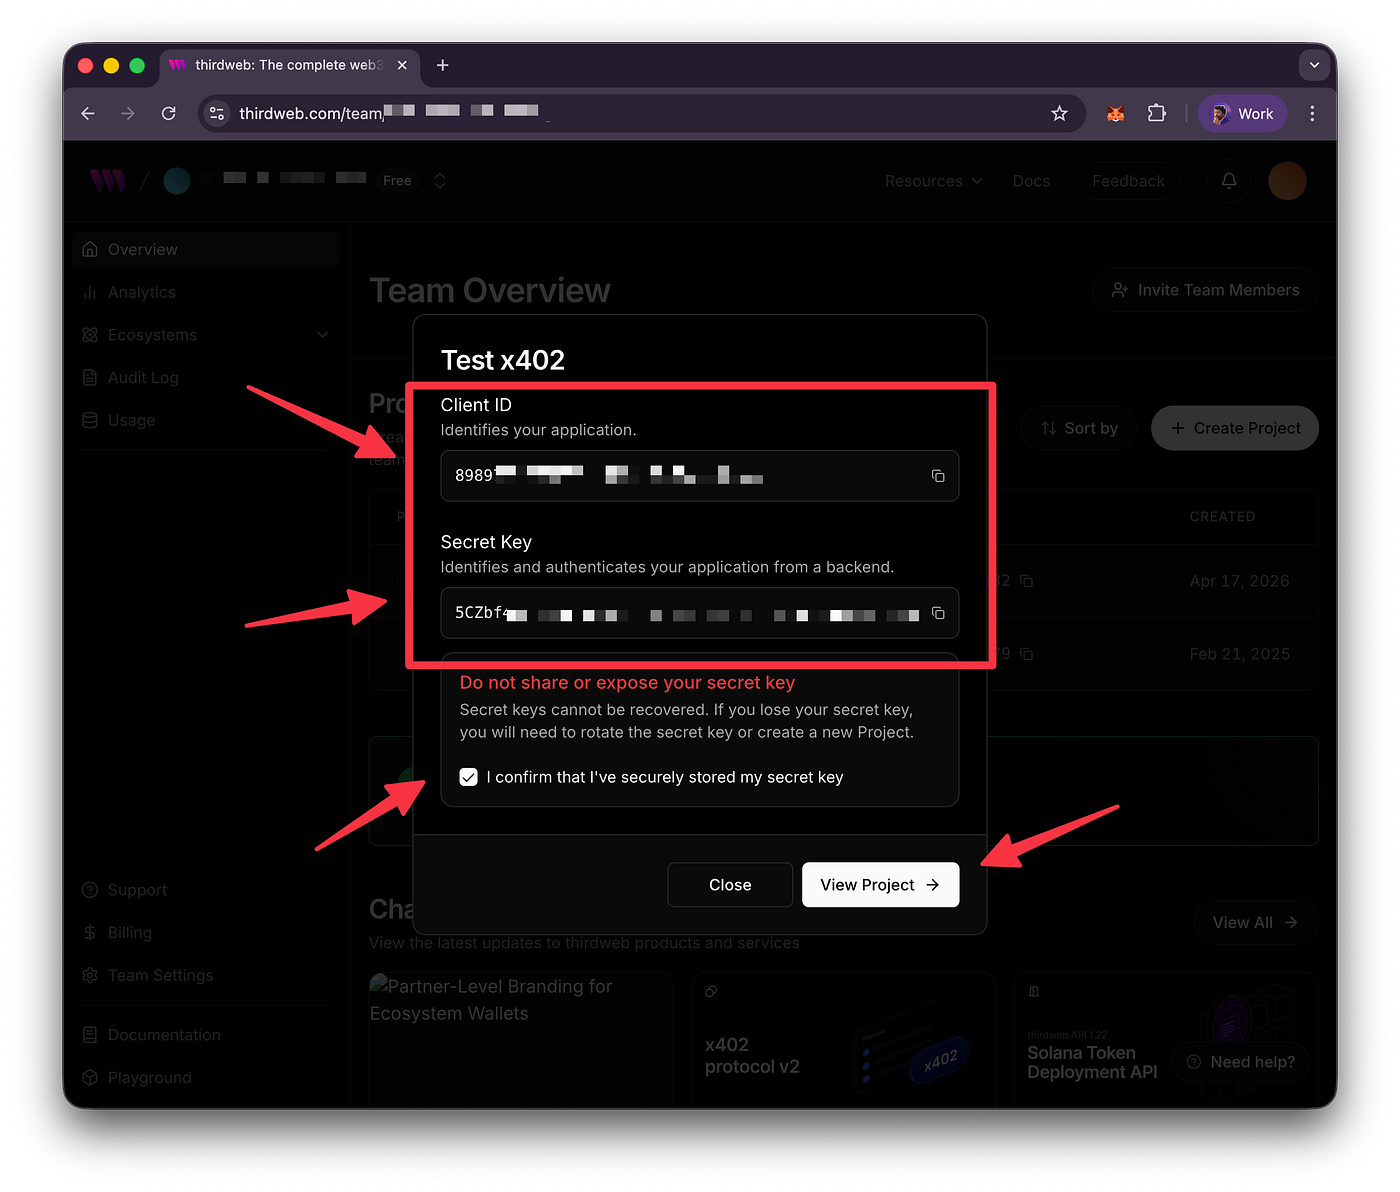Expand the tab search dropdown

[1315, 65]
